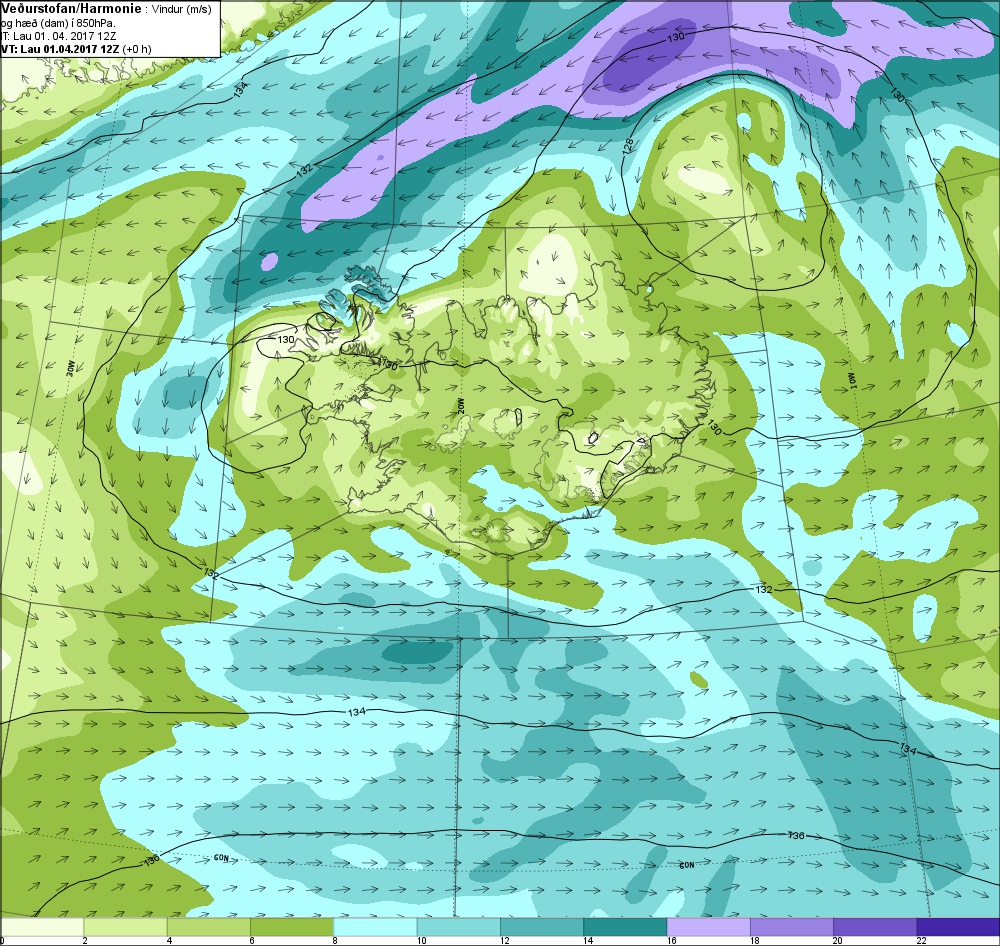Click the legend tick label 18
Image resolution: width=1000 pixels, height=946 pixels.
pos(754,940)
